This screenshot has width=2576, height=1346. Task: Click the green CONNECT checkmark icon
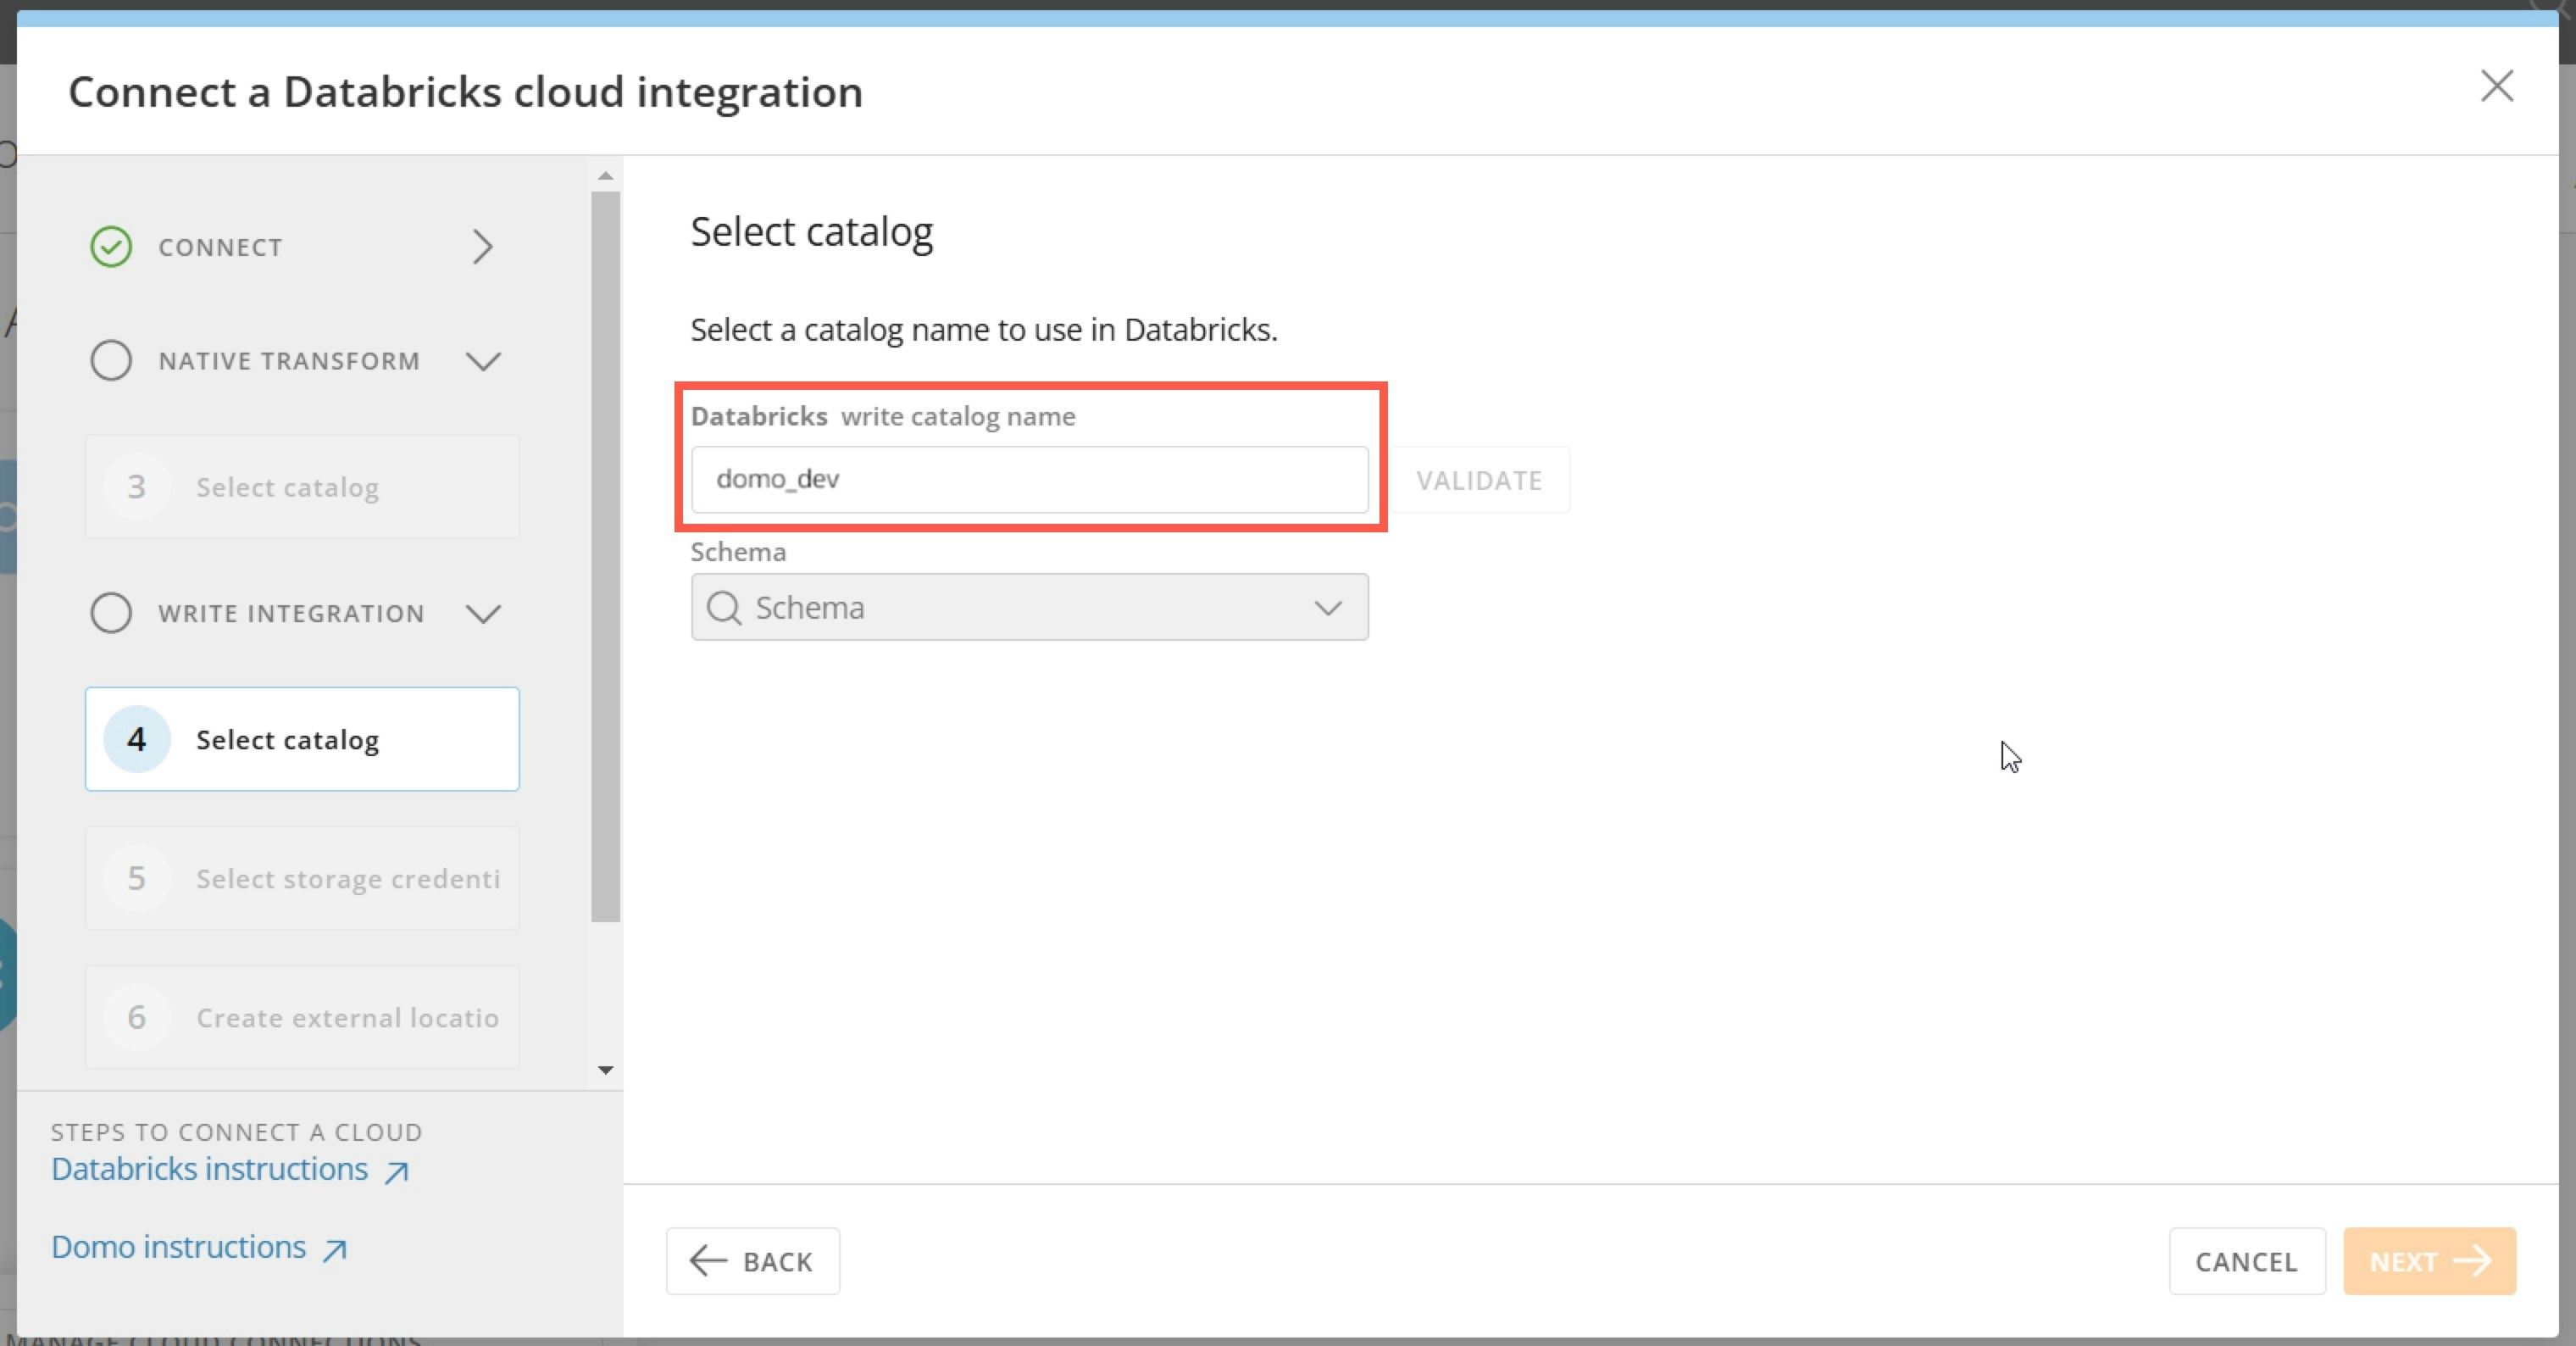coord(111,247)
